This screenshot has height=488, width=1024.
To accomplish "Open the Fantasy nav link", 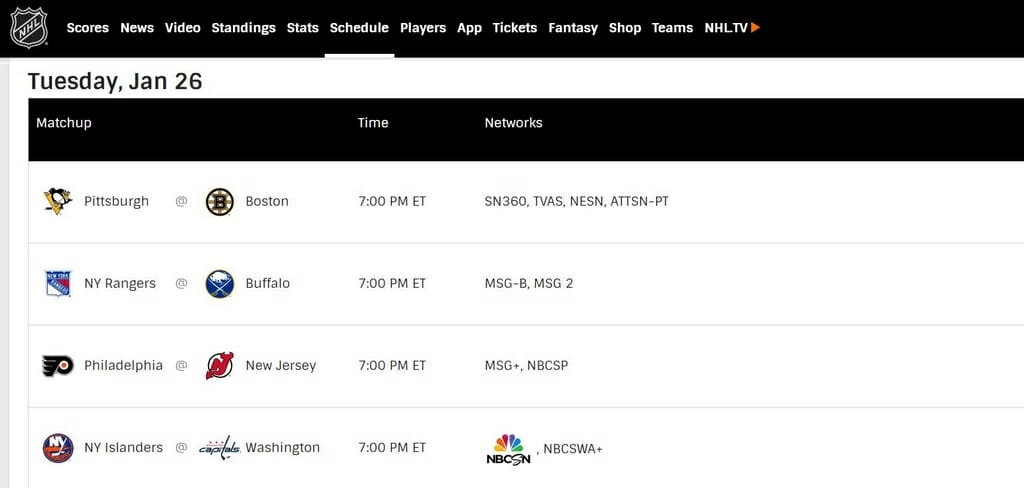I will [573, 28].
